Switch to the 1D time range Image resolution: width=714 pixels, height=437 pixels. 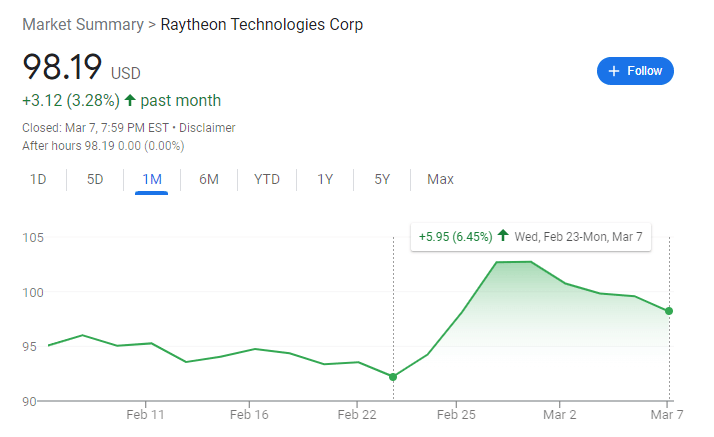pyautogui.click(x=38, y=180)
